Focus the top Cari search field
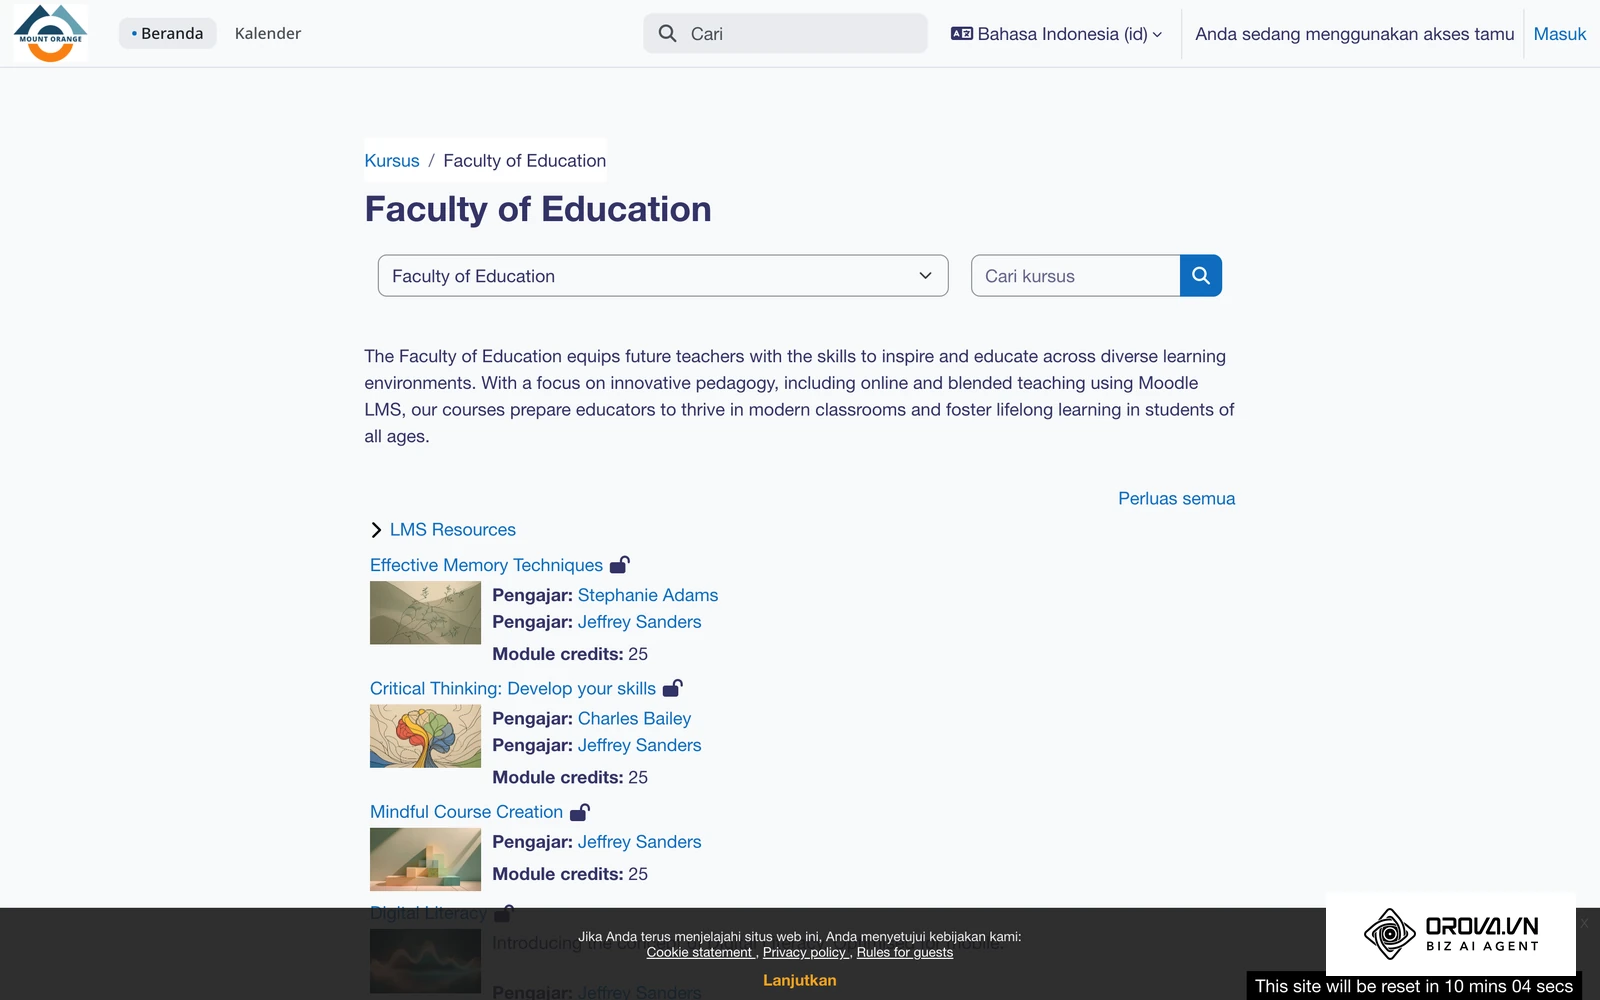 785,33
